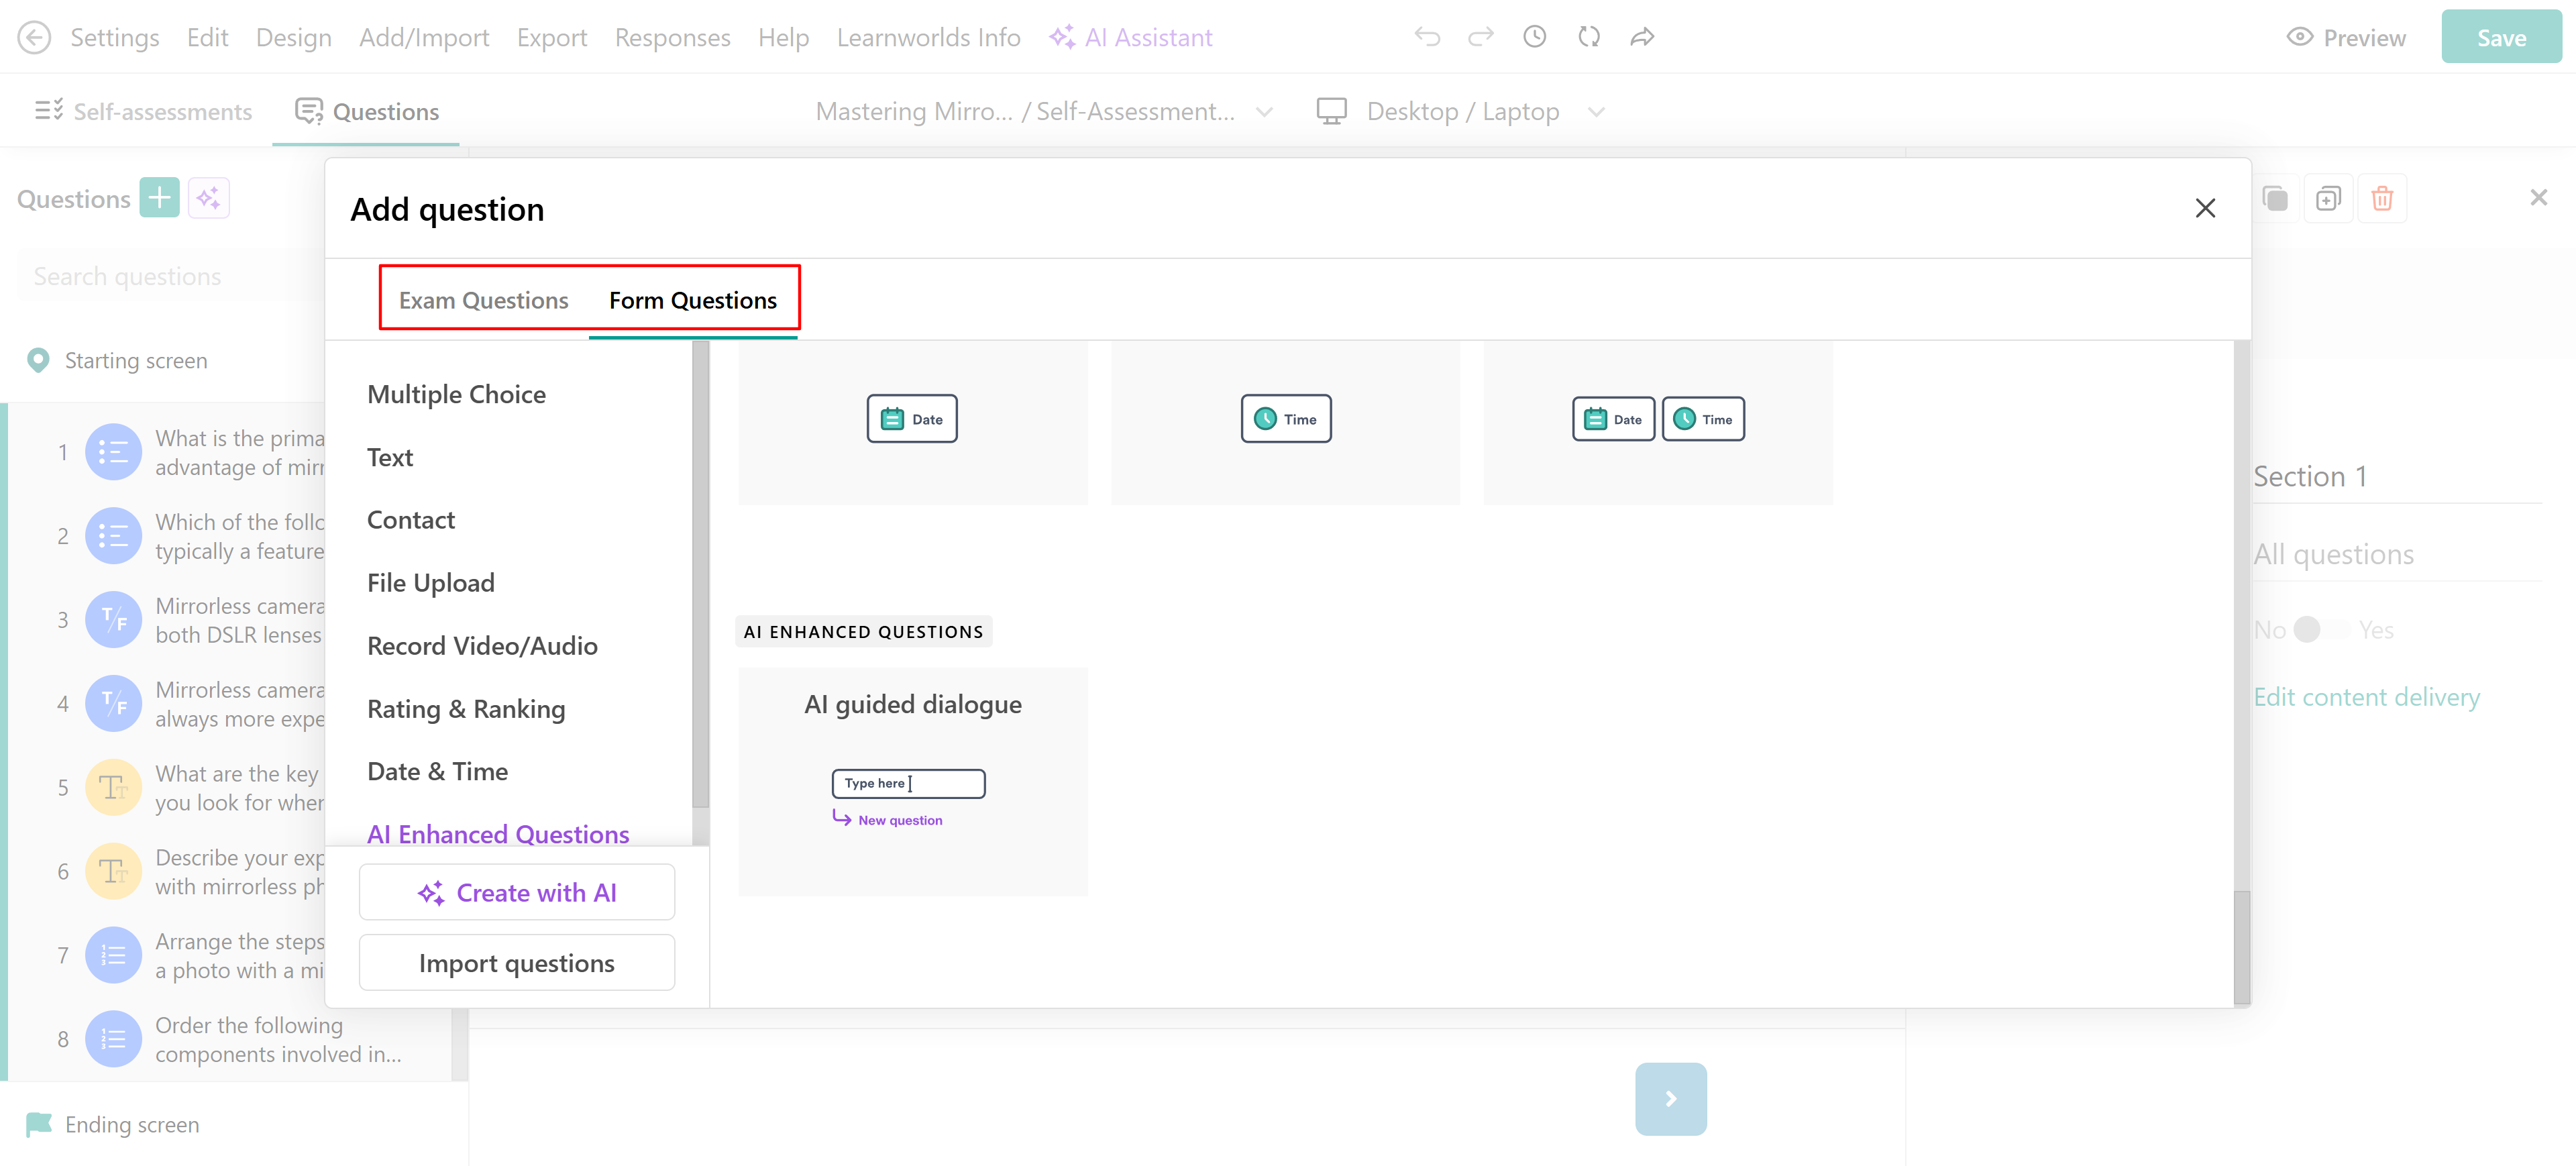This screenshot has width=2576, height=1166.
Task: Click the duplicate question icon
Action: [2328, 199]
